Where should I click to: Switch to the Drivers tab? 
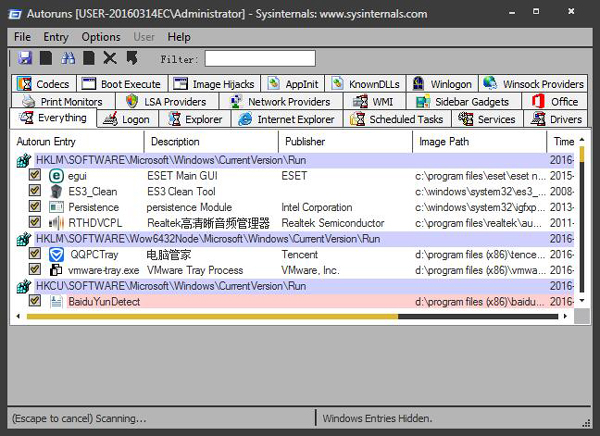tap(556, 119)
